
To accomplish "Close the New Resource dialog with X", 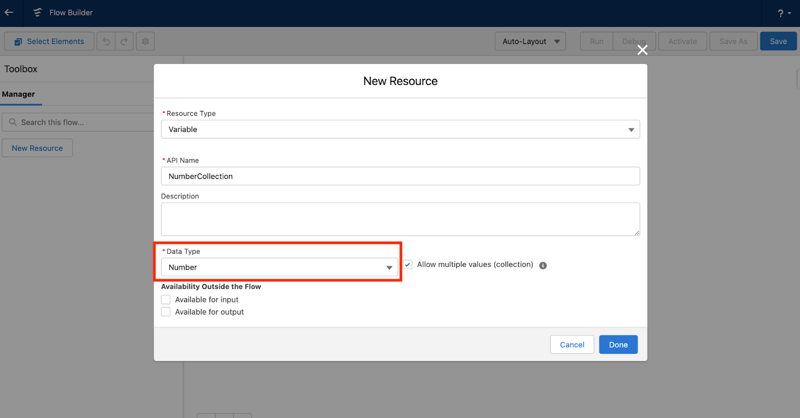I will click(642, 50).
